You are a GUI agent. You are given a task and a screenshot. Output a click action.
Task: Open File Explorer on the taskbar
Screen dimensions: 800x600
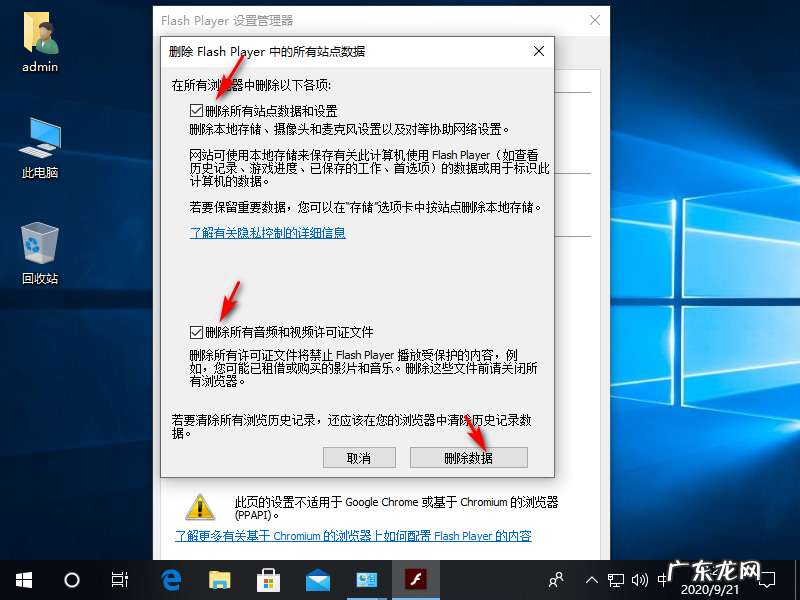pos(219,579)
